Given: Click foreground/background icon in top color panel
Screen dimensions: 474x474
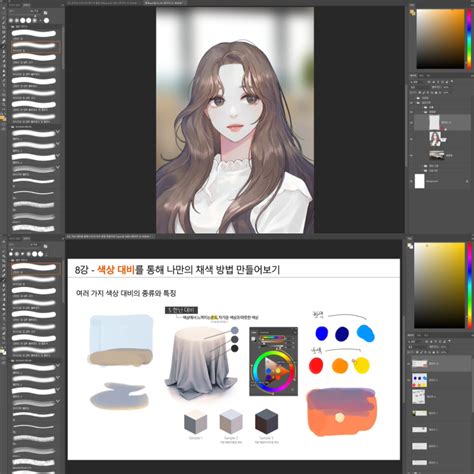Looking at the screenshot, I should 412,13.
